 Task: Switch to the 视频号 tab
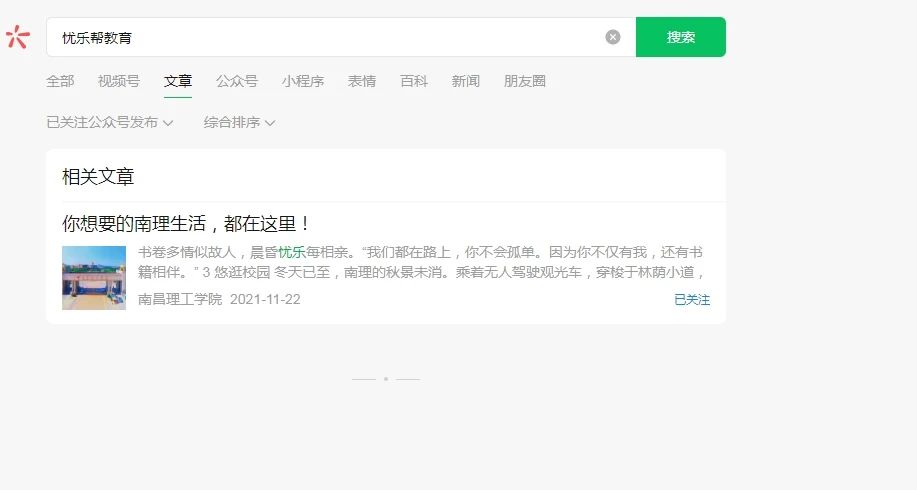pyautogui.click(x=119, y=81)
